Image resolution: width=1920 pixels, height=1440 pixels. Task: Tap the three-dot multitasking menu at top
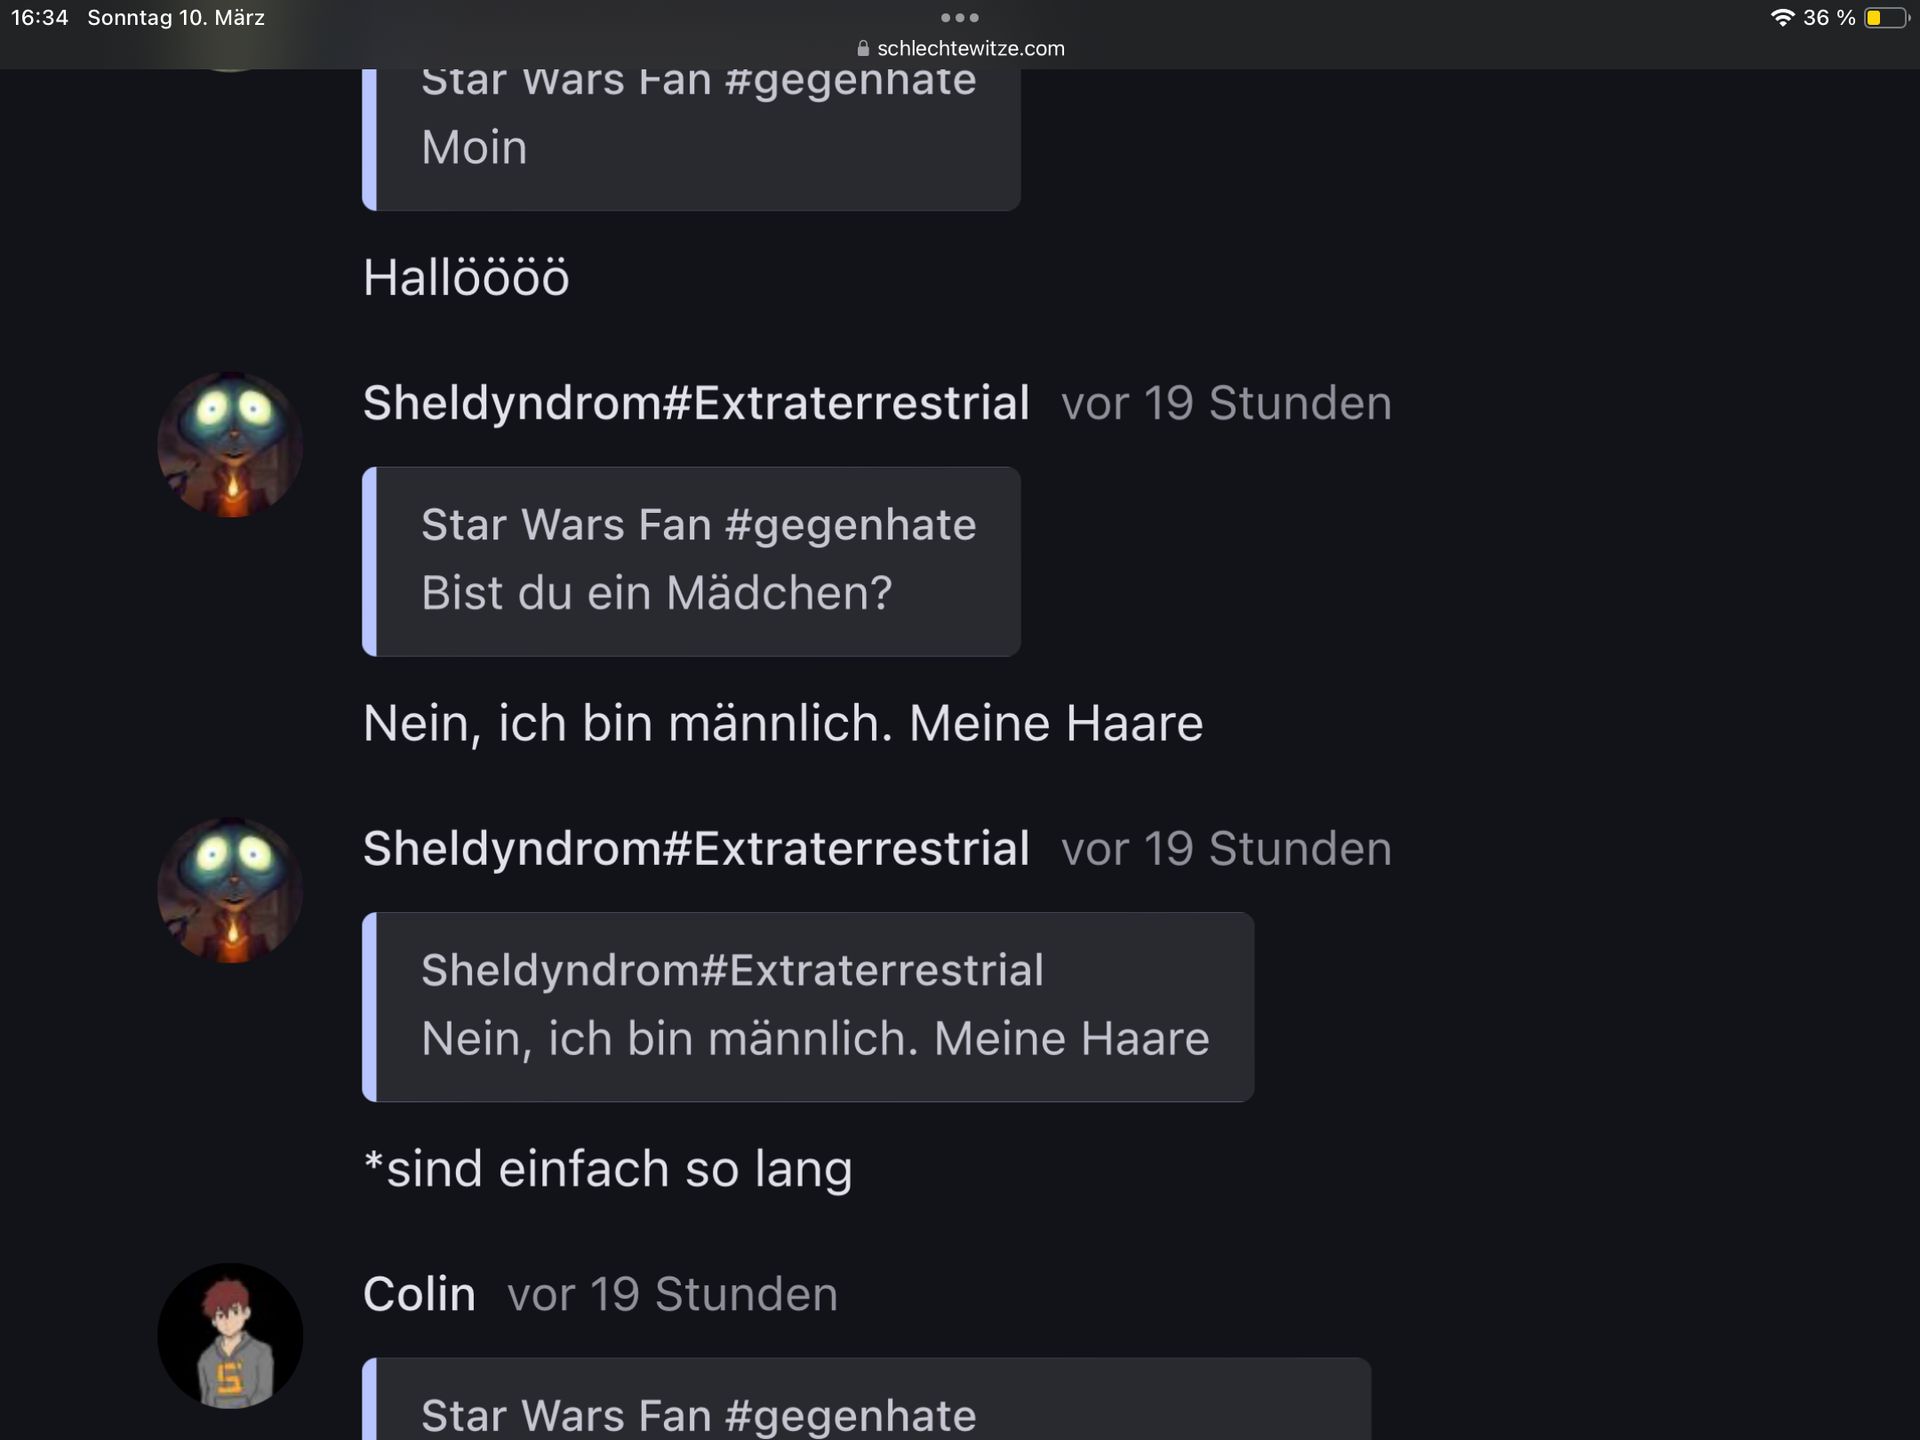pyautogui.click(x=959, y=17)
